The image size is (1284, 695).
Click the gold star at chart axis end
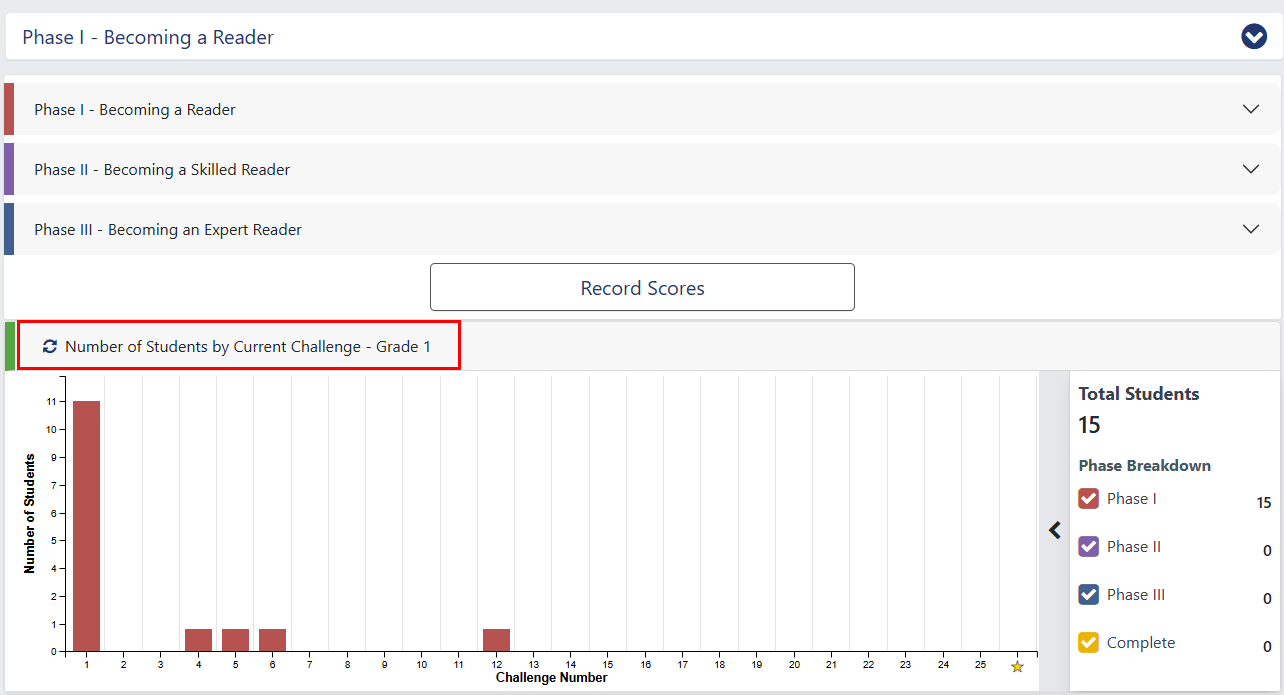pos(1017,666)
